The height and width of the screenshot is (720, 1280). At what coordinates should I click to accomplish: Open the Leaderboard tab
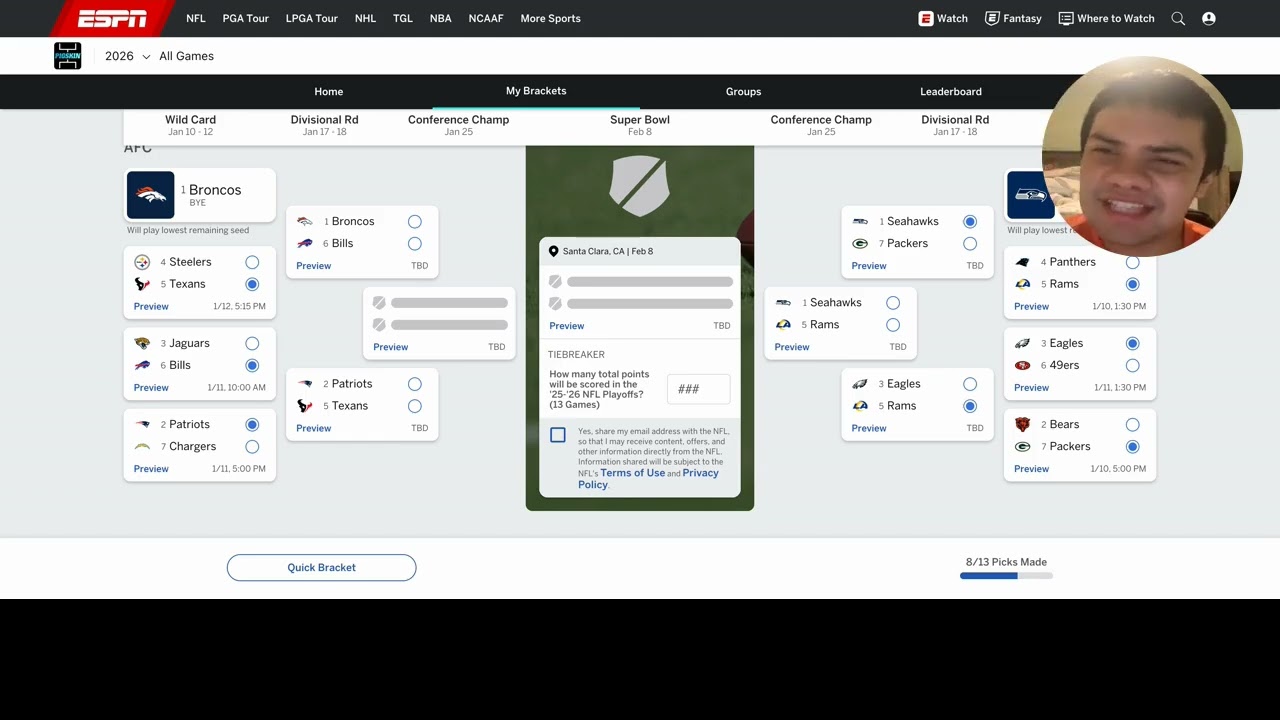point(951,91)
